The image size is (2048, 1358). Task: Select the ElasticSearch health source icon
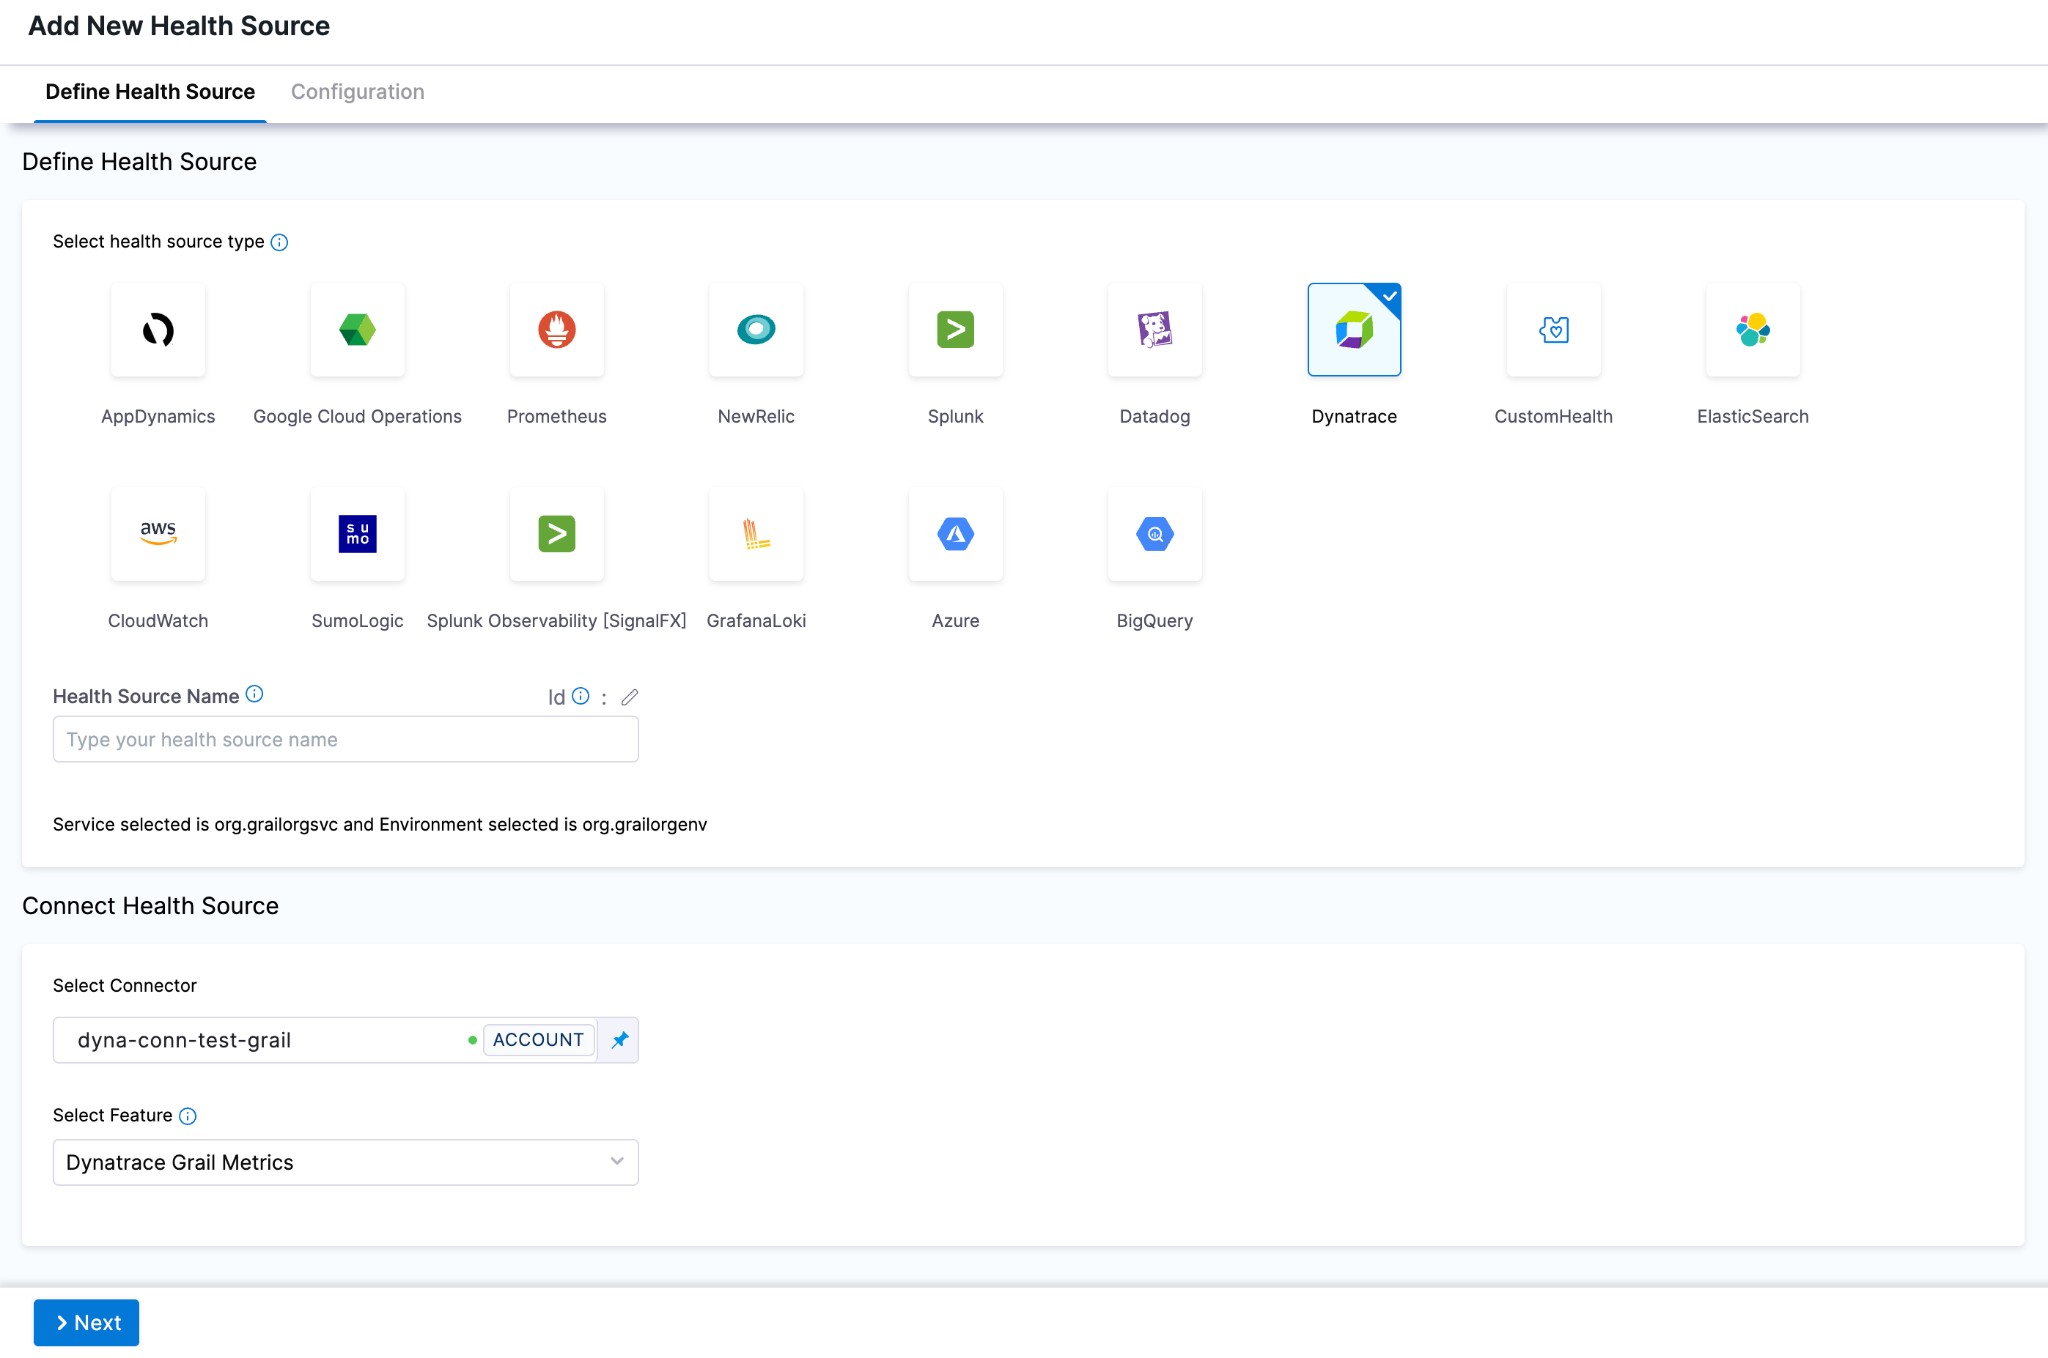(1752, 330)
